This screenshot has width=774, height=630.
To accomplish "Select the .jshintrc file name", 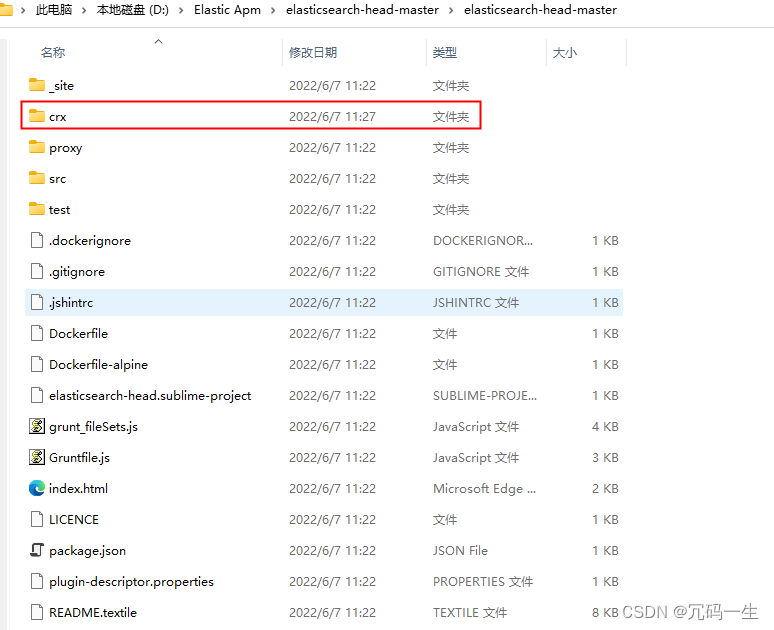I will click(71, 303).
